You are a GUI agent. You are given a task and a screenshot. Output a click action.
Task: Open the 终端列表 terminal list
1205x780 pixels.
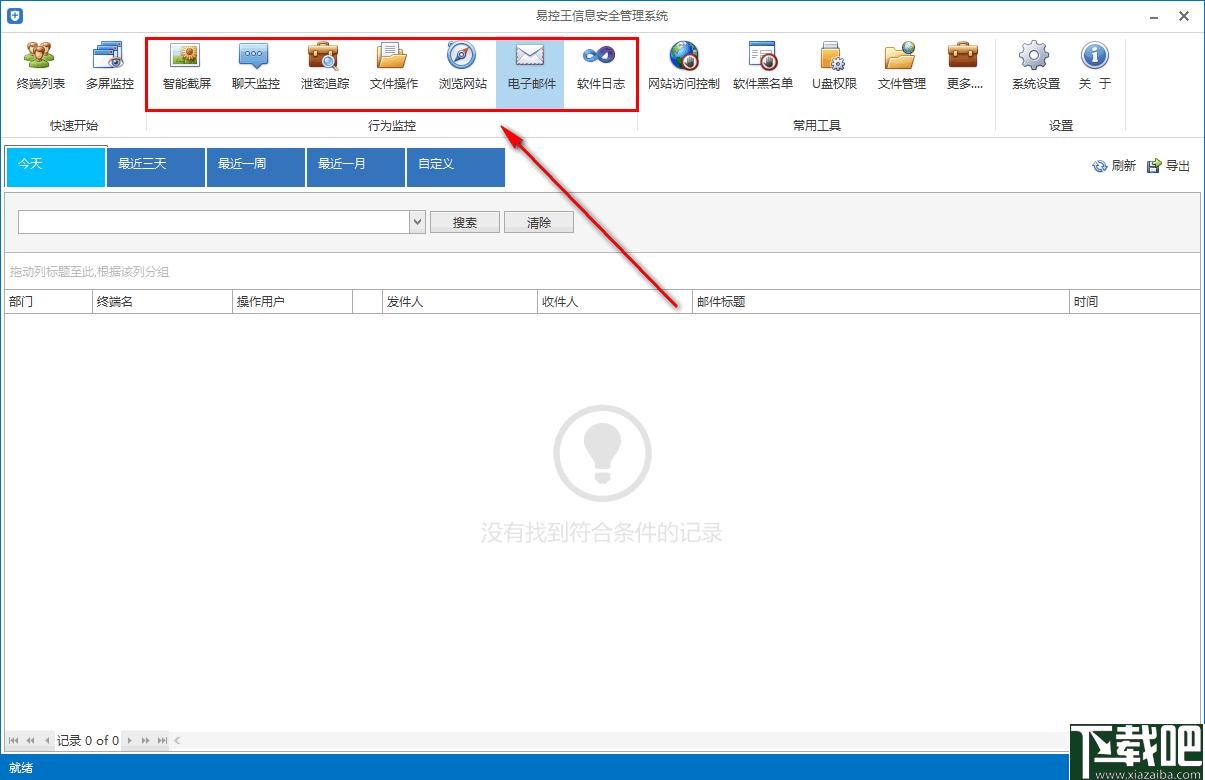click(x=41, y=66)
